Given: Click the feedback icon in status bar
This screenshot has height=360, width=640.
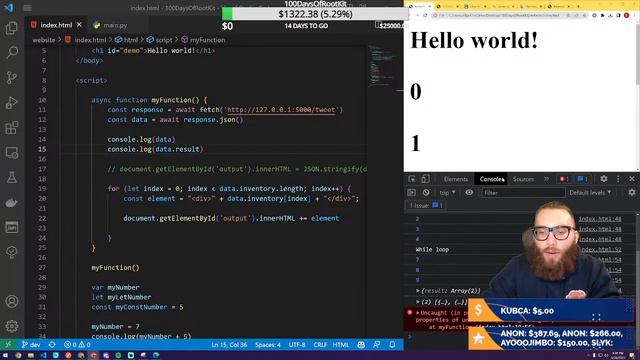Looking at the screenshot, I should click(x=377, y=344).
